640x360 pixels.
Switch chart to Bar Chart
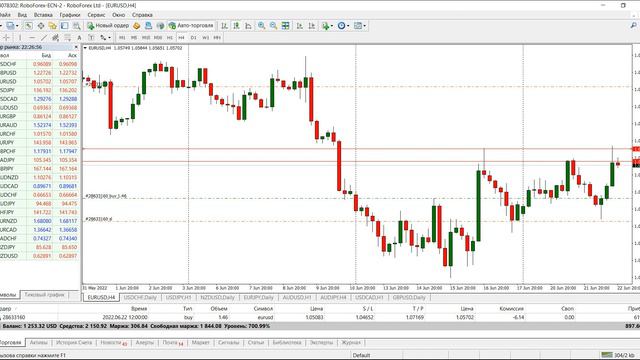tap(224, 26)
